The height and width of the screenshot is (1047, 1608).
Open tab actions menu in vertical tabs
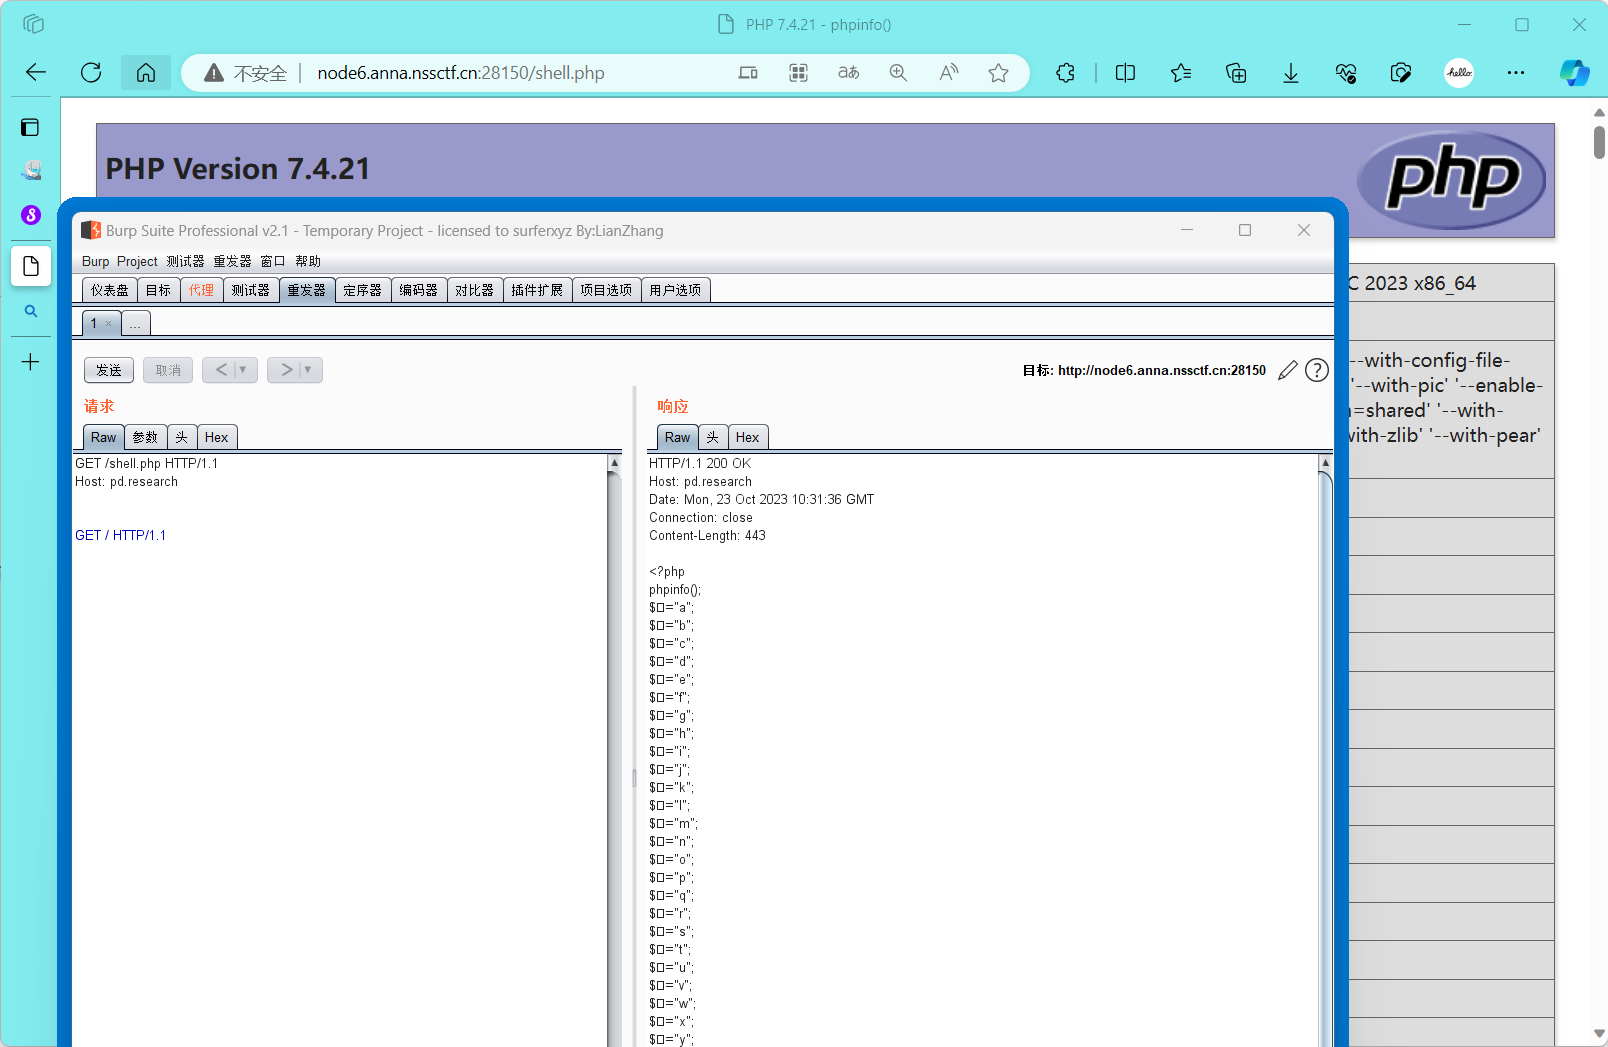click(30, 127)
